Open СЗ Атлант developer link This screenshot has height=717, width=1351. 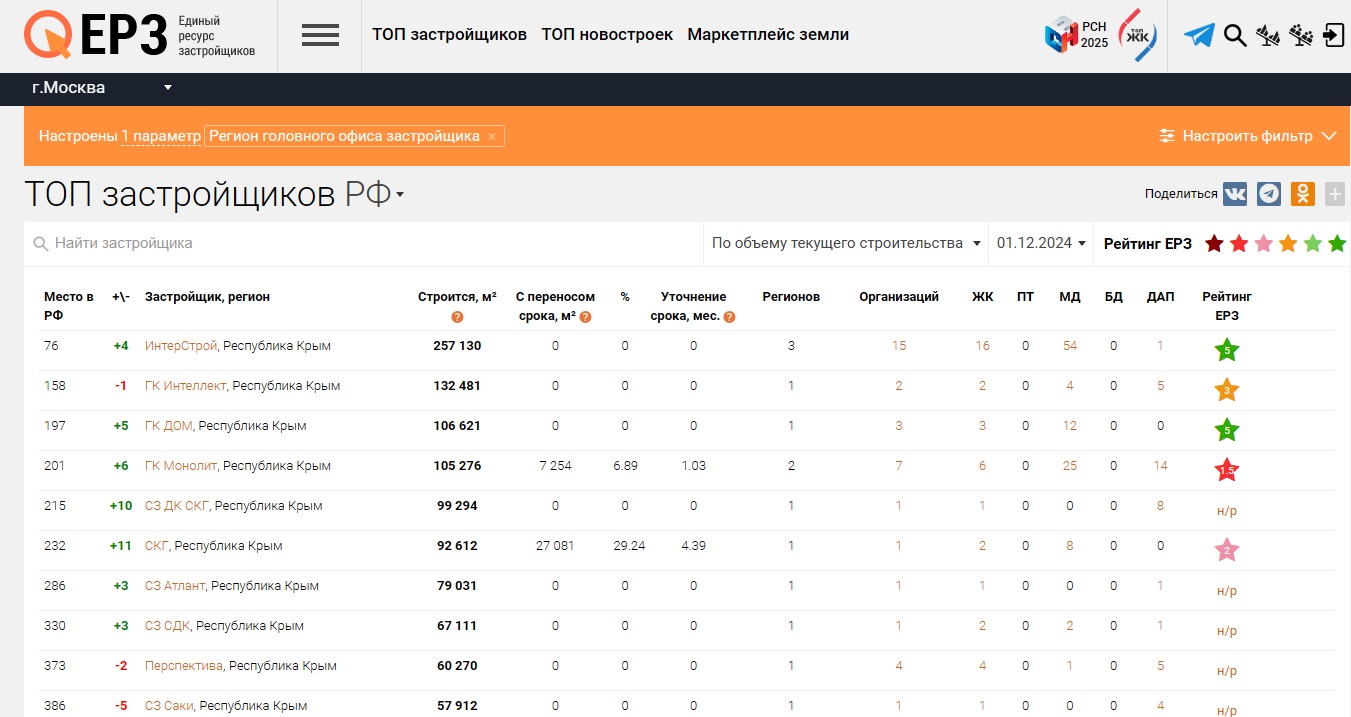175,586
